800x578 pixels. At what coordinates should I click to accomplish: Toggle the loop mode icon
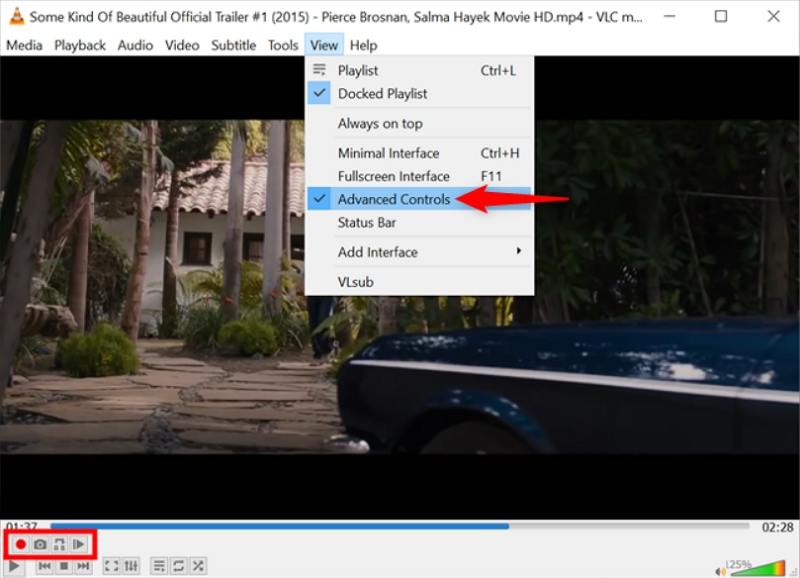tap(178, 565)
